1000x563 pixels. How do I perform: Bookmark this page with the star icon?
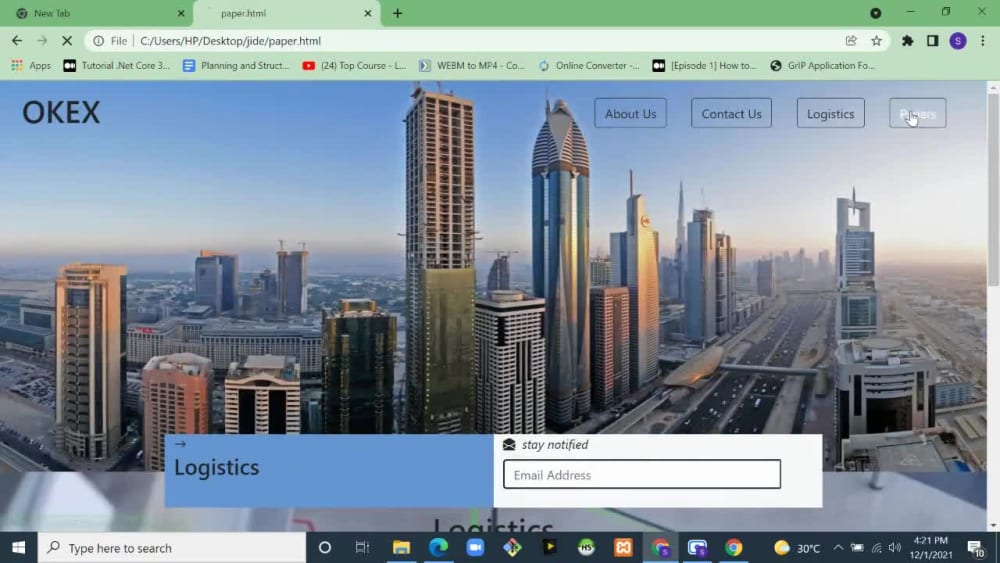click(876, 41)
